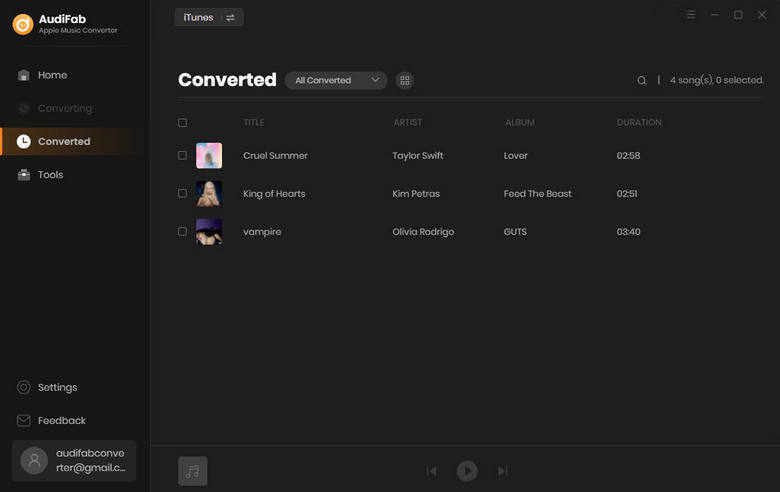Viewport: 780px width, 492px height.
Task: Minimize the AudiFab window
Action: [x=714, y=14]
